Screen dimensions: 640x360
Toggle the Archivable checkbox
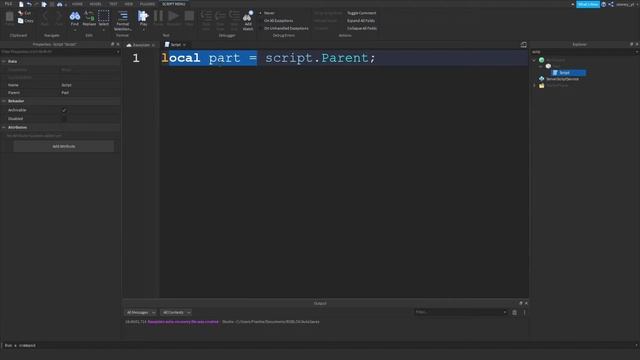pyautogui.click(x=64, y=110)
